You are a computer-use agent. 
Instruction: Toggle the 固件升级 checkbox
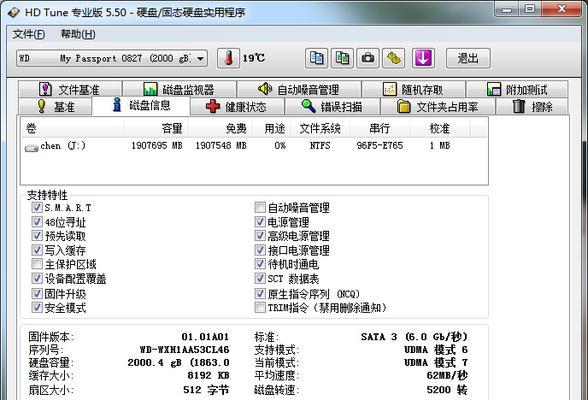pos(37,294)
